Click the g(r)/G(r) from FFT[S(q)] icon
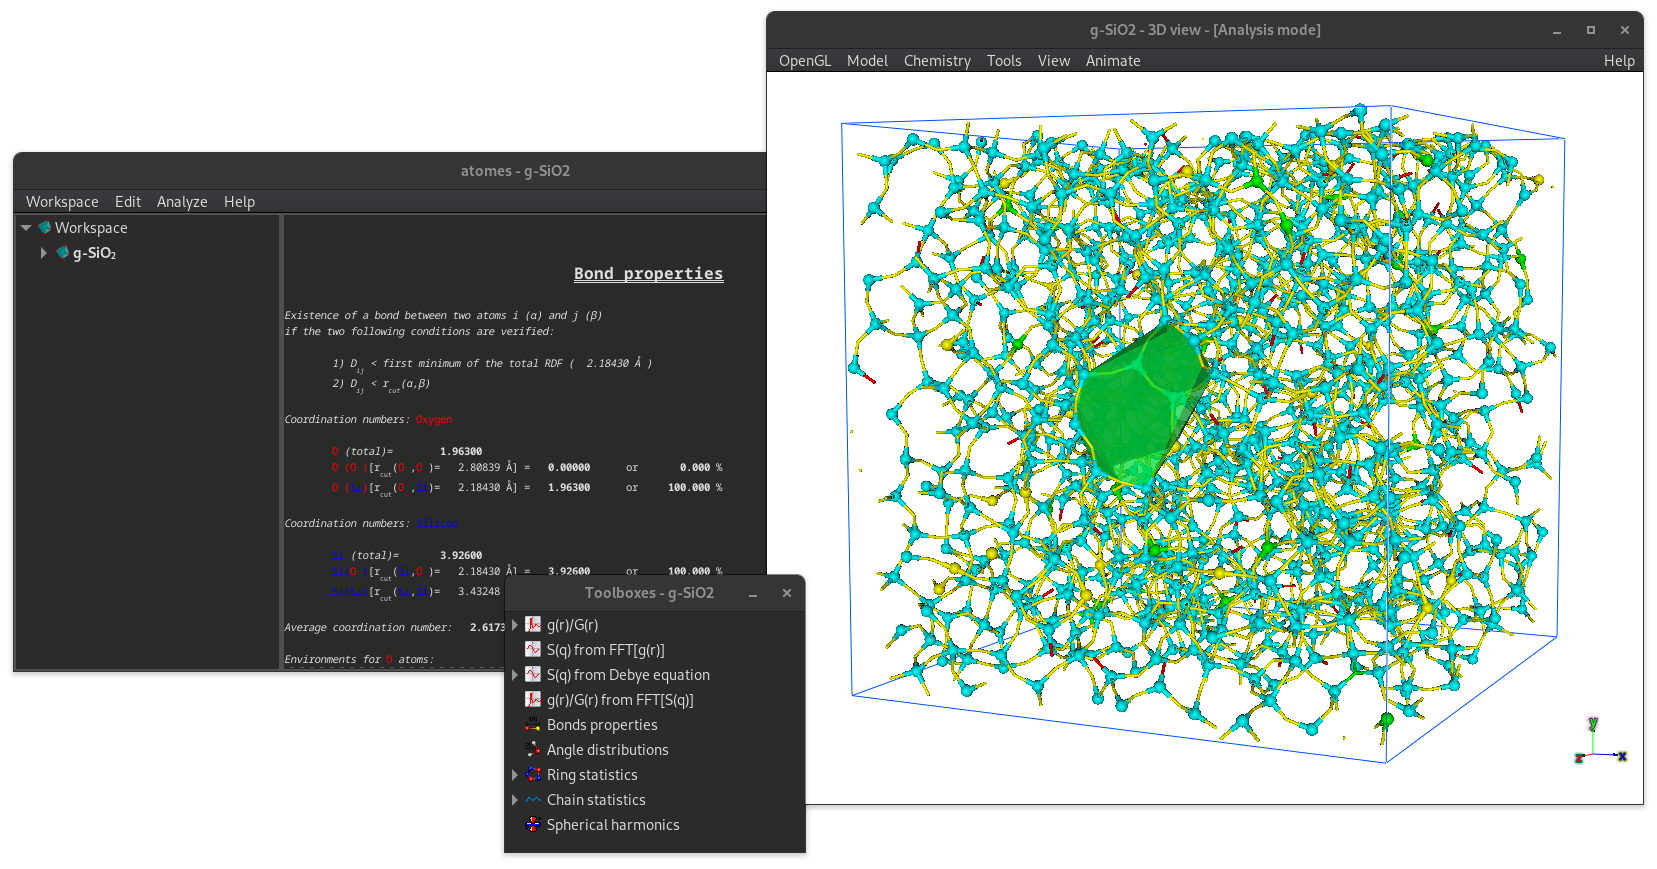The image size is (1657, 869). point(533,700)
